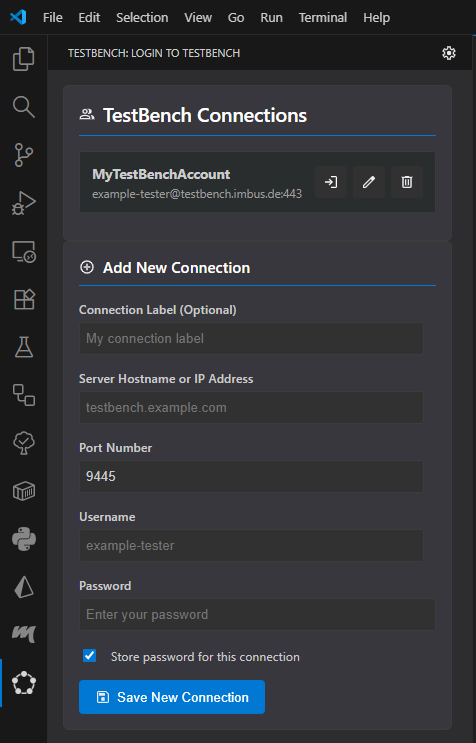Open the Edit menu

coord(89,18)
